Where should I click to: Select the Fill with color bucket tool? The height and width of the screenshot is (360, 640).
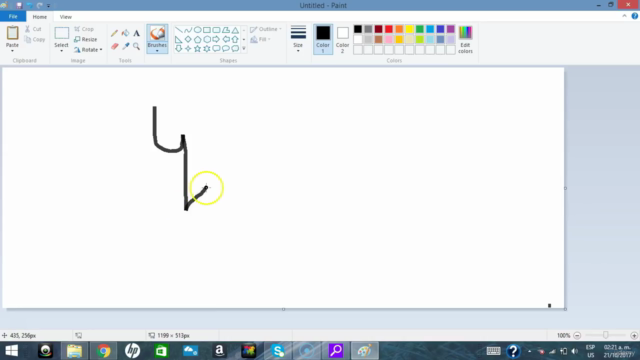[125, 33]
